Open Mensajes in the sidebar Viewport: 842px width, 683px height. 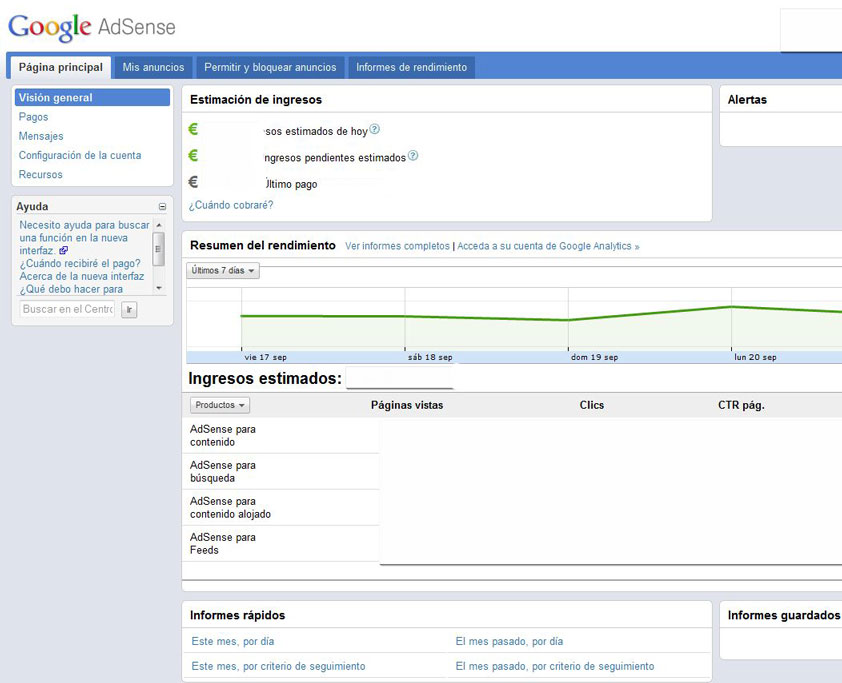click(41, 136)
